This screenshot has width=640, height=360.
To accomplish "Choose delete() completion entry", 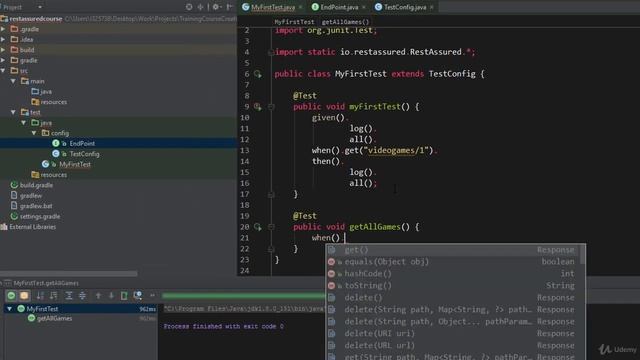I will (452, 298).
